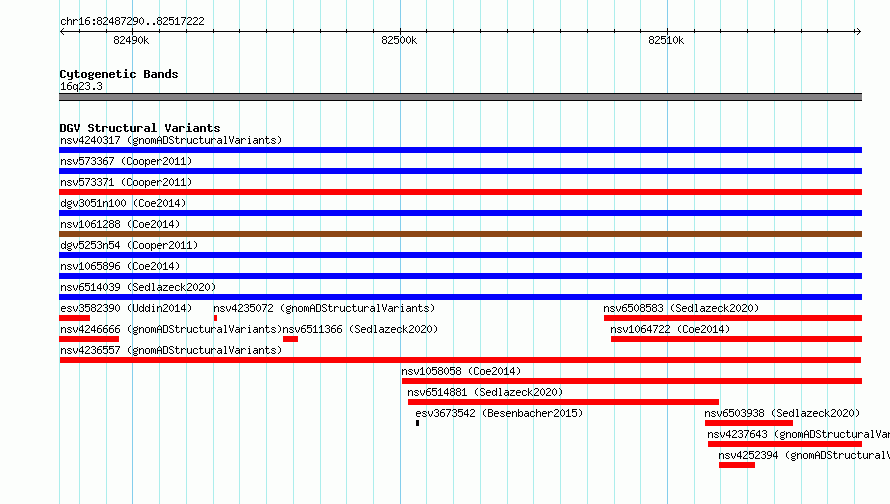
Task: Click the blue dgv5253n54 variant bar
Action: coord(460,255)
